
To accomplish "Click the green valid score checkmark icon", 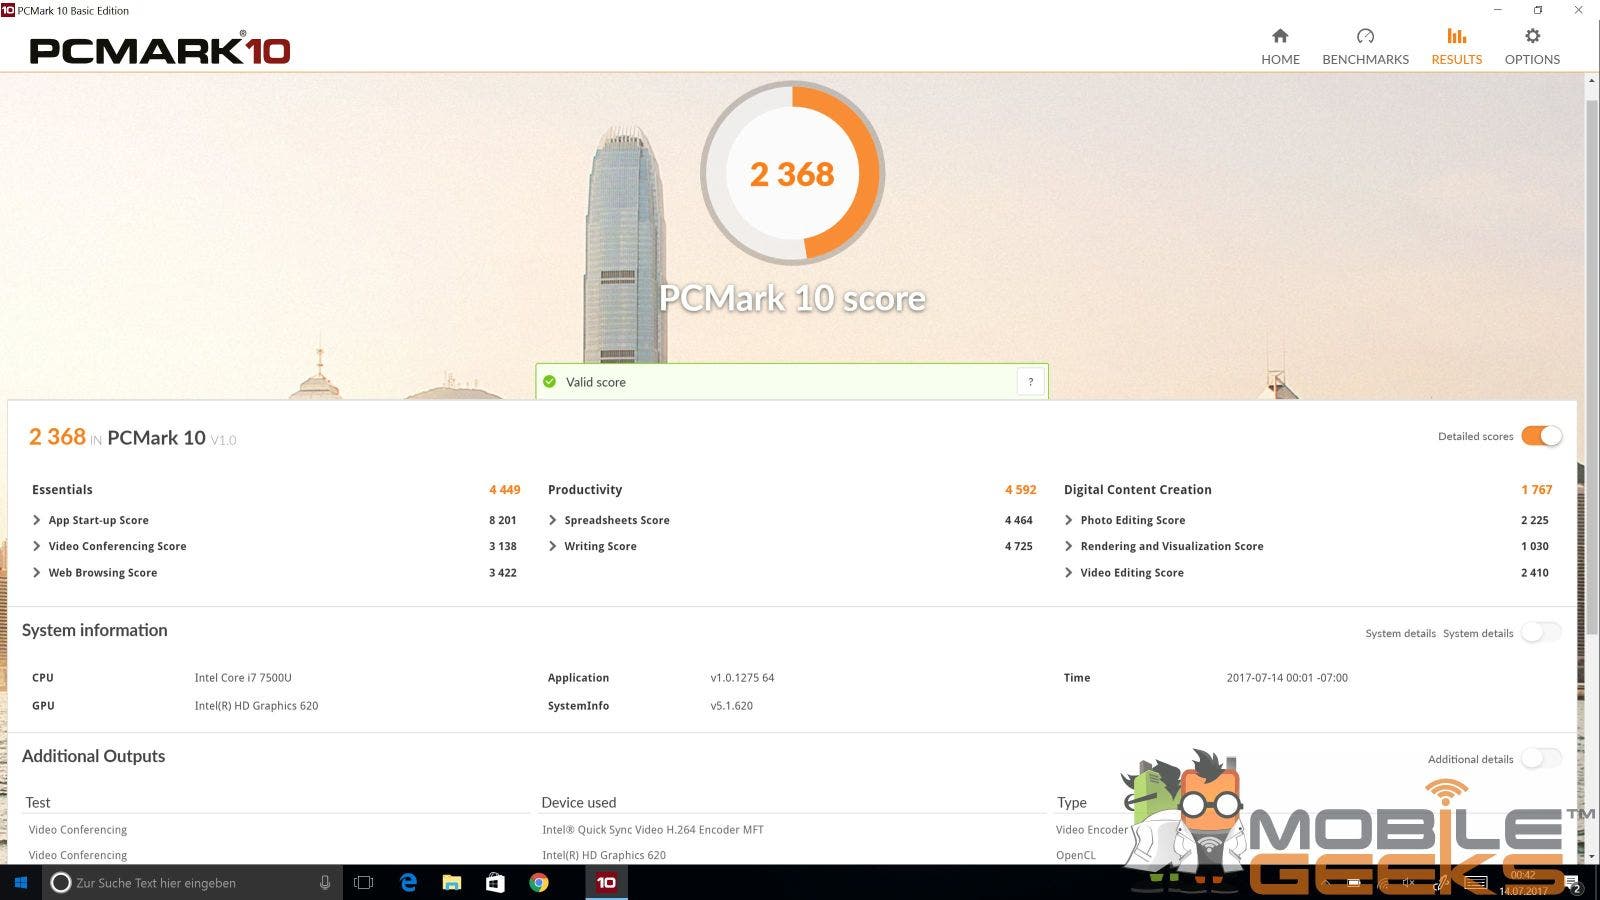I will [x=549, y=382].
